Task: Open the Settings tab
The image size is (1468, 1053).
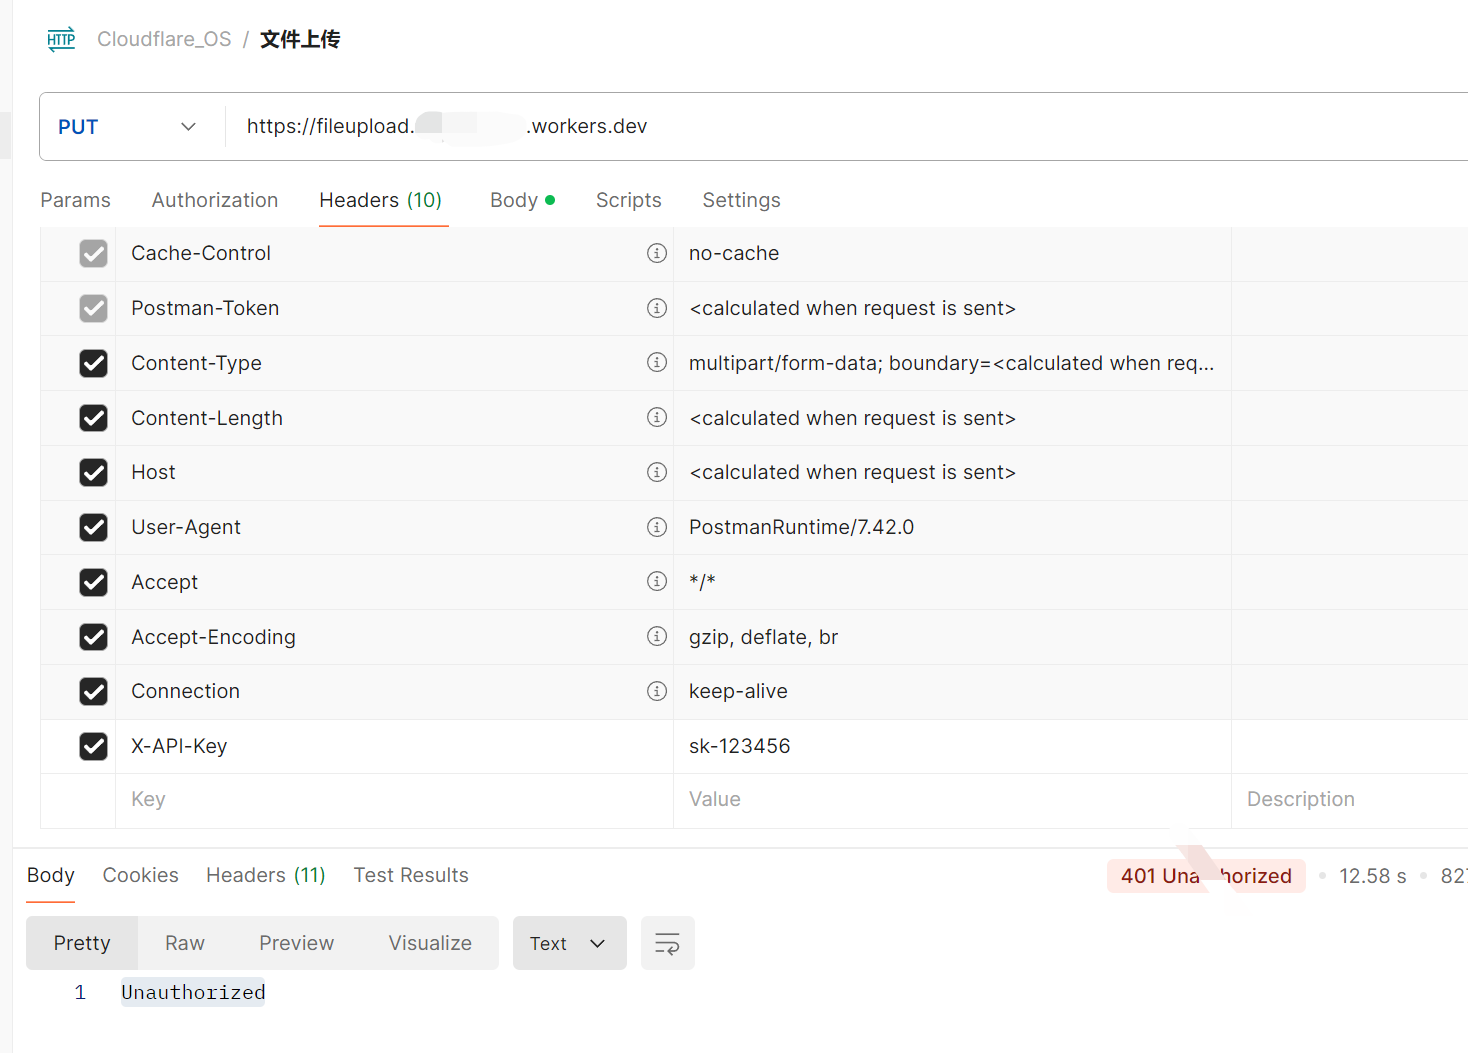Action: (x=741, y=200)
